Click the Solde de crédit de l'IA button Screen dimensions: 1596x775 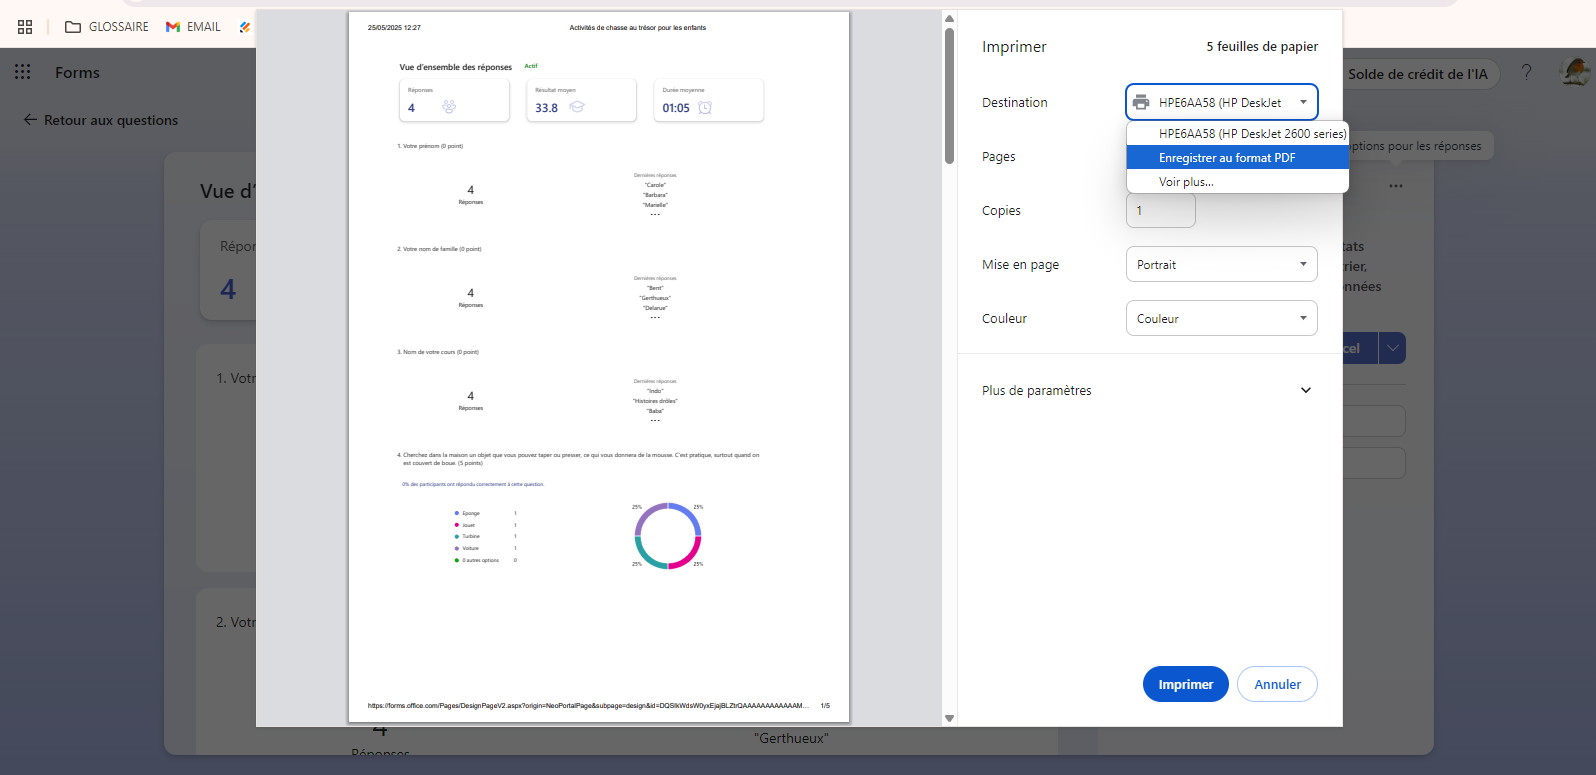[x=1418, y=74]
